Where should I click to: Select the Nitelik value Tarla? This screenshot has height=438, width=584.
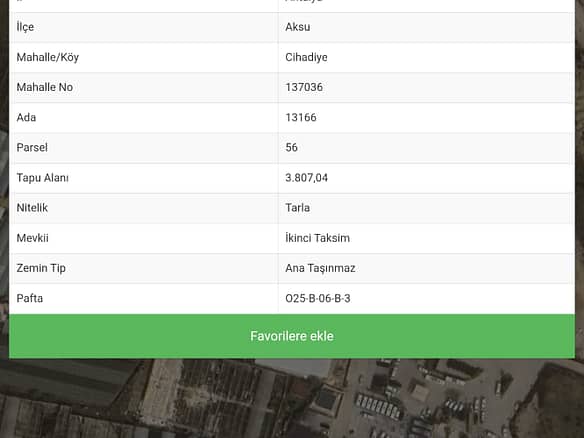[x=298, y=207]
